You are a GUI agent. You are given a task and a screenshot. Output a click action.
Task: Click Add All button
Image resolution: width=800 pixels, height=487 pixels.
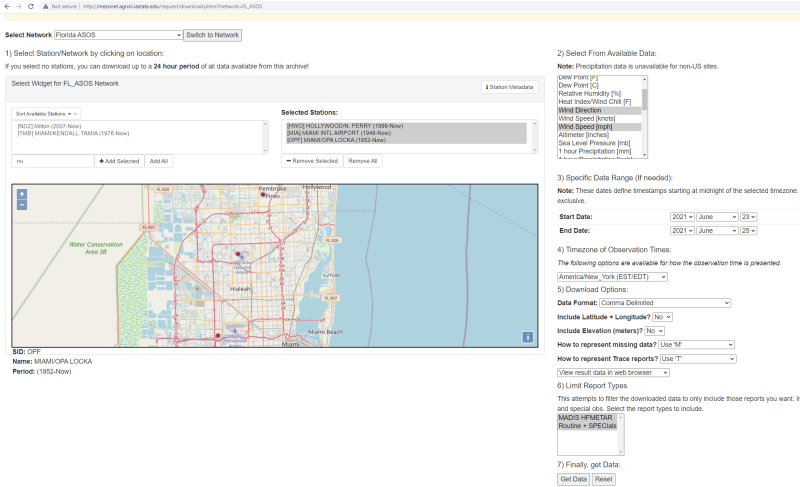(159, 161)
